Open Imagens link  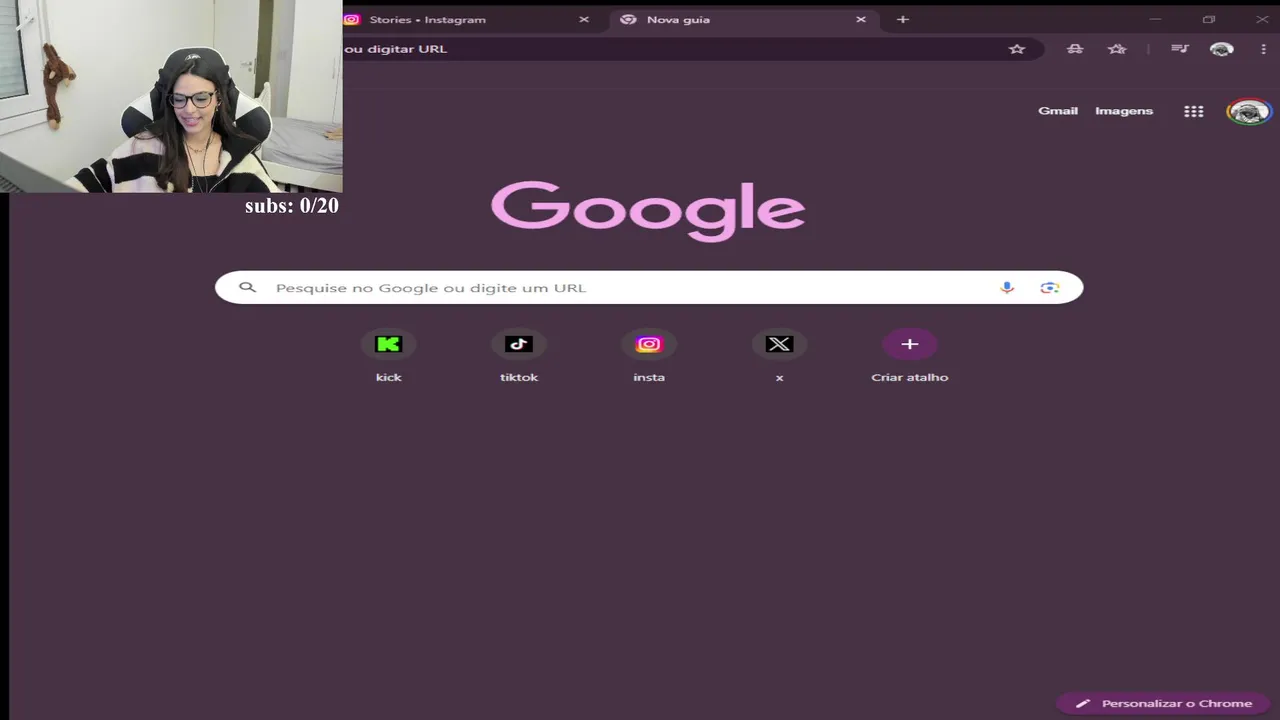(1124, 111)
